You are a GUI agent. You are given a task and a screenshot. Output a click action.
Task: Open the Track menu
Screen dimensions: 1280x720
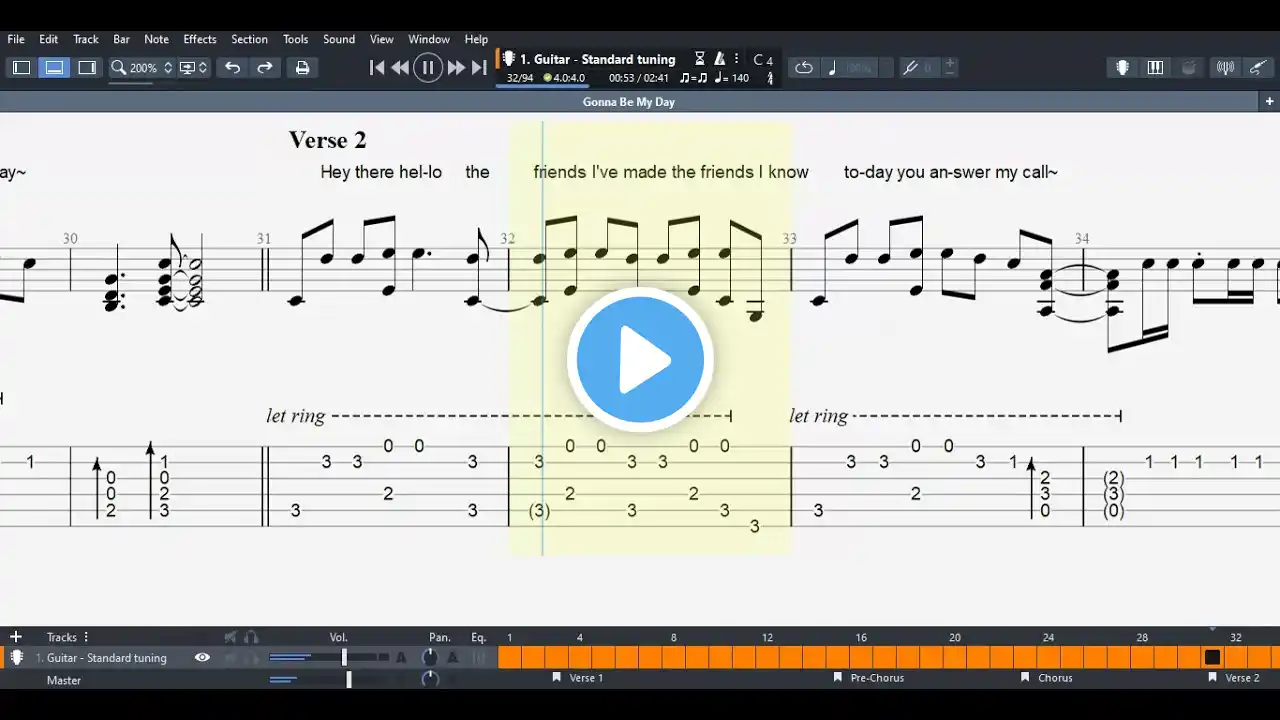click(86, 39)
